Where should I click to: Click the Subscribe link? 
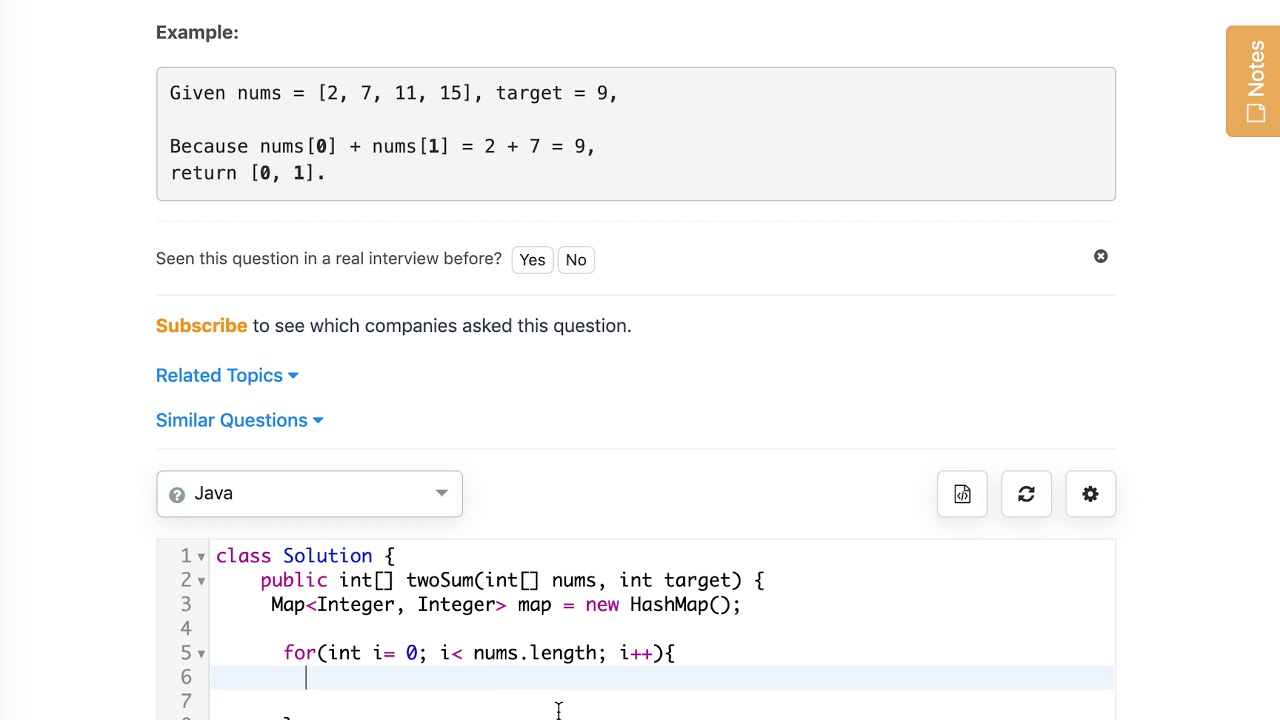tap(201, 326)
